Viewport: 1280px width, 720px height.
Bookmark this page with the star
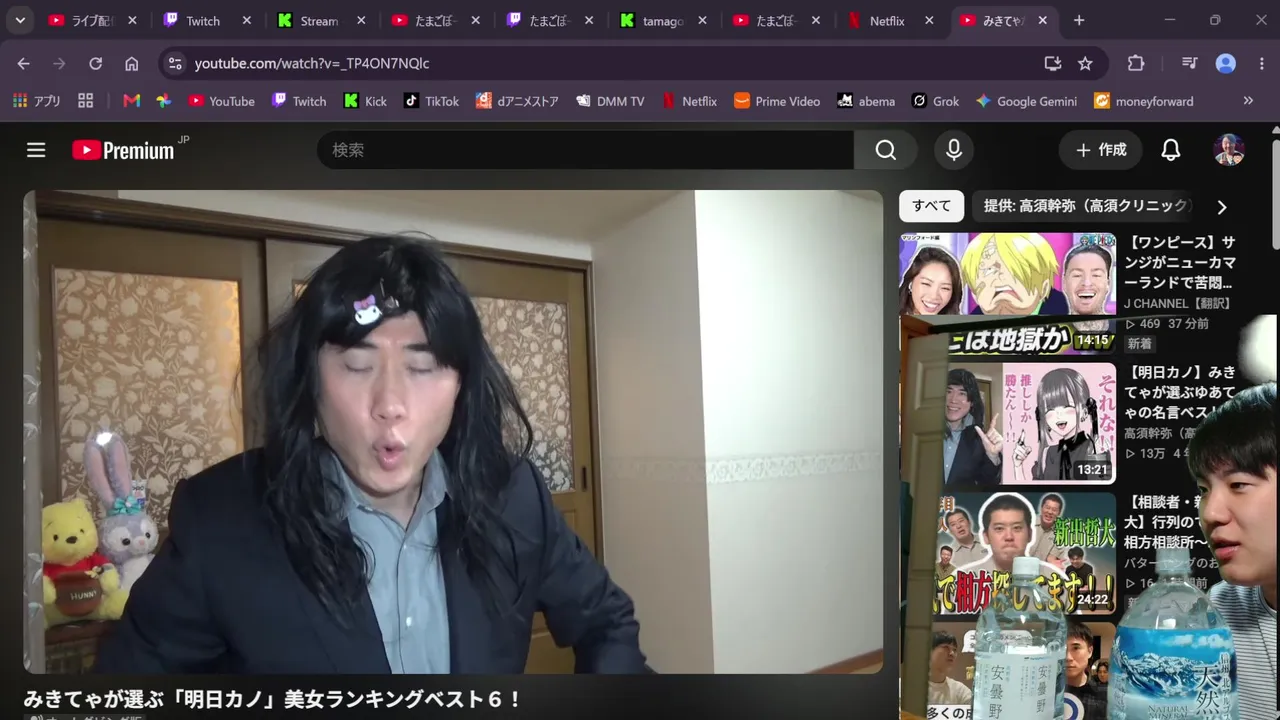click(1085, 63)
